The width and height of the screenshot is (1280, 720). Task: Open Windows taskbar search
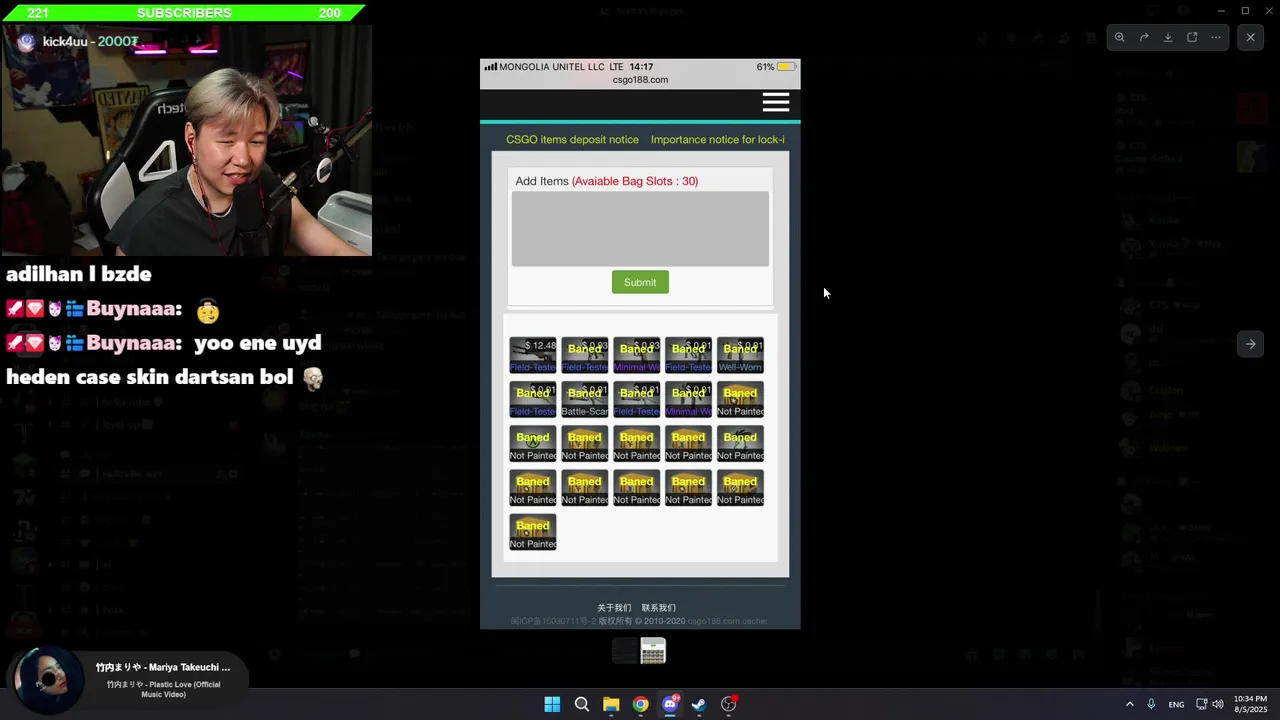tap(582, 704)
